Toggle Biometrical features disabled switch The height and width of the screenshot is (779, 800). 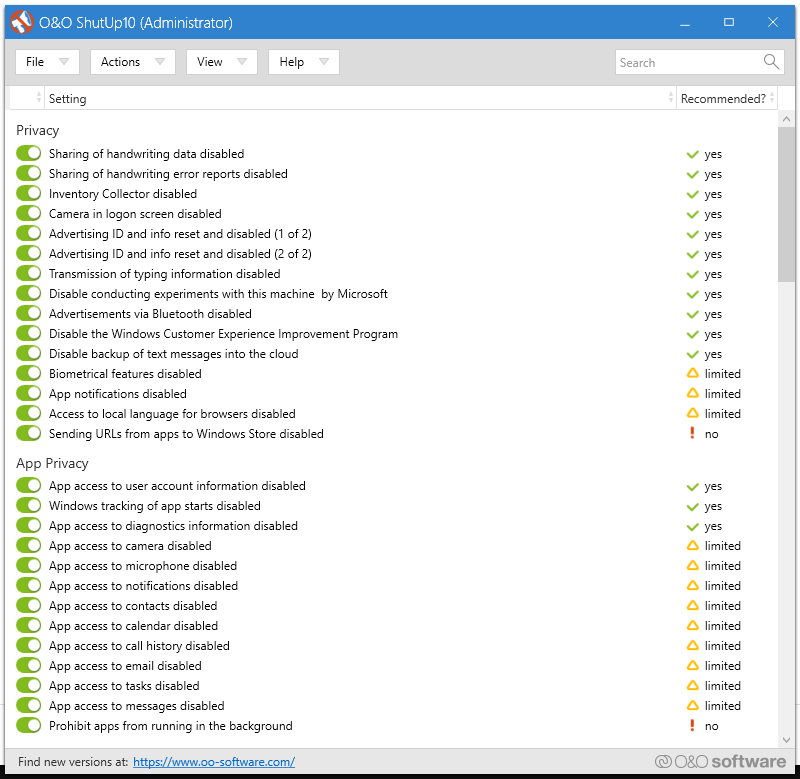point(29,373)
